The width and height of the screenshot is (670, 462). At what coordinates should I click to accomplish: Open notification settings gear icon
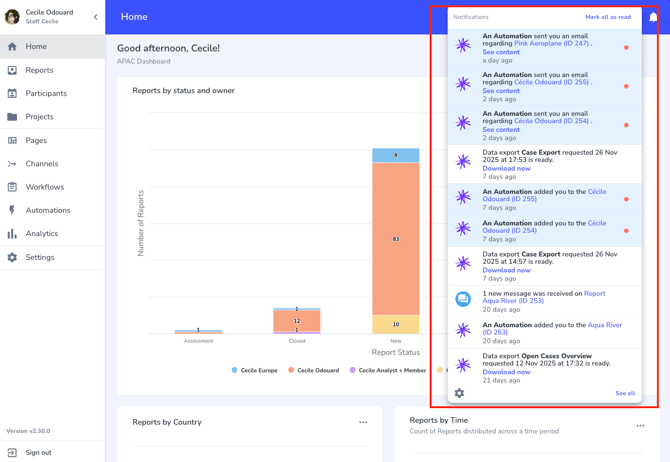(x=459, y=393)
